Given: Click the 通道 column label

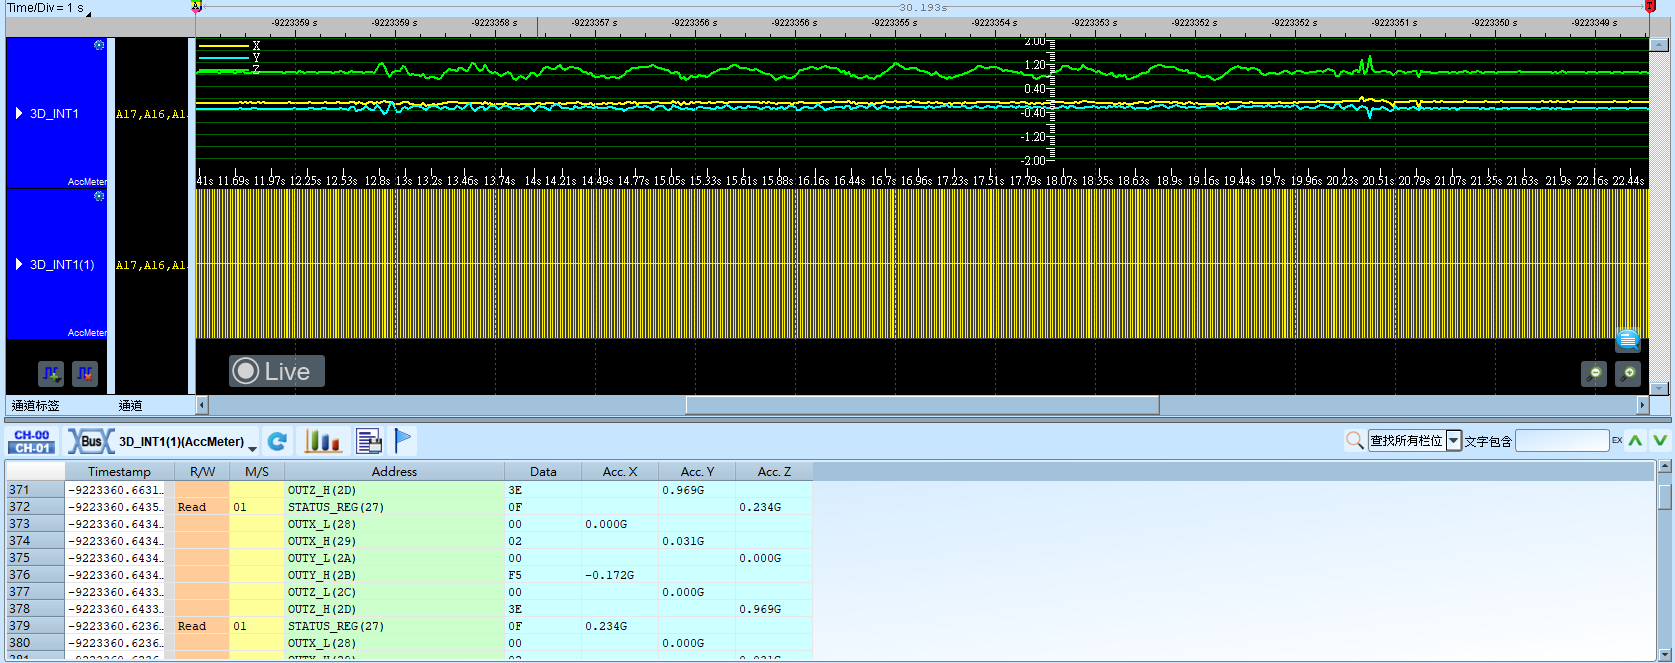Looking at the screenshot, I should (130, 405).
